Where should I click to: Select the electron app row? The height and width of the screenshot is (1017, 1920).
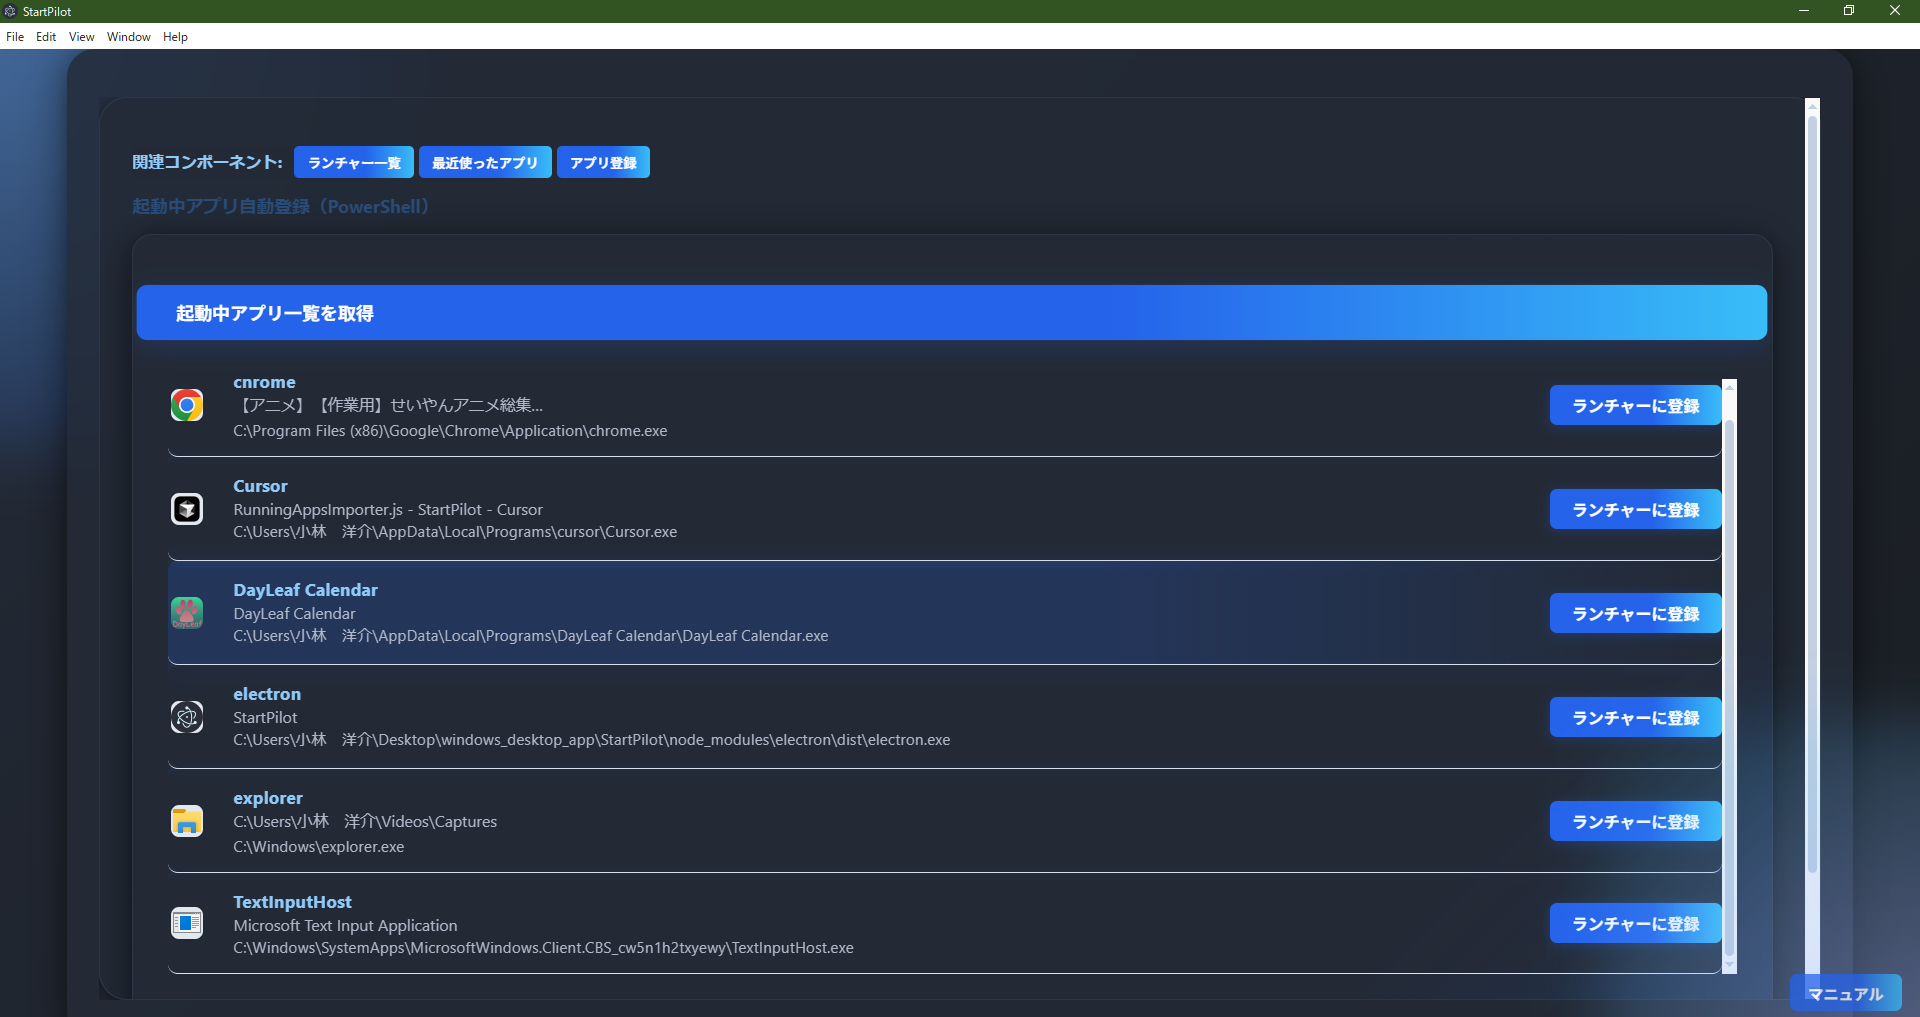pyautogui.click(x=800, y=717)
